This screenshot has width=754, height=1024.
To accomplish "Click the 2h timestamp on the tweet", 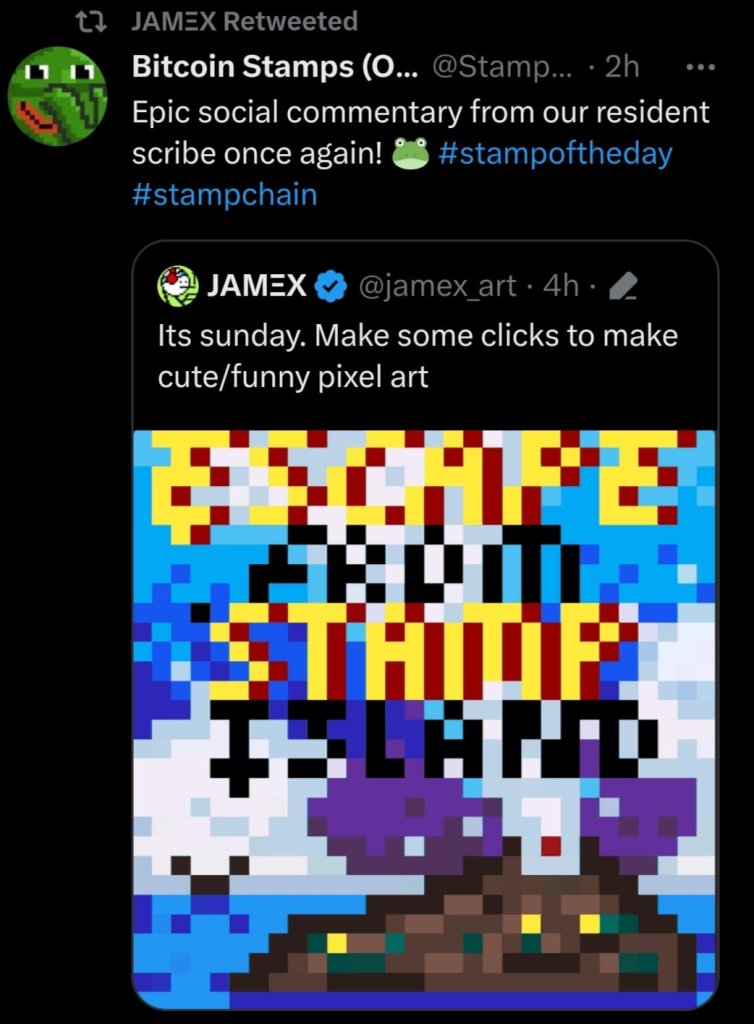I will [623, 68].
